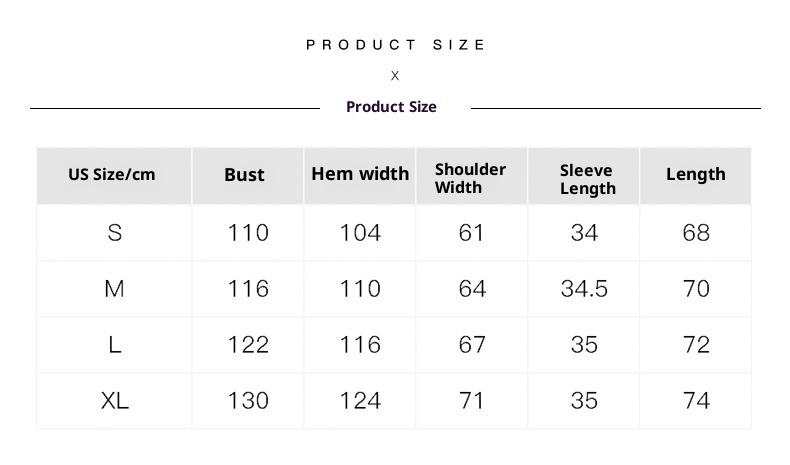
Task: Select the 122 bust value for L
Action: click(248, 345)
